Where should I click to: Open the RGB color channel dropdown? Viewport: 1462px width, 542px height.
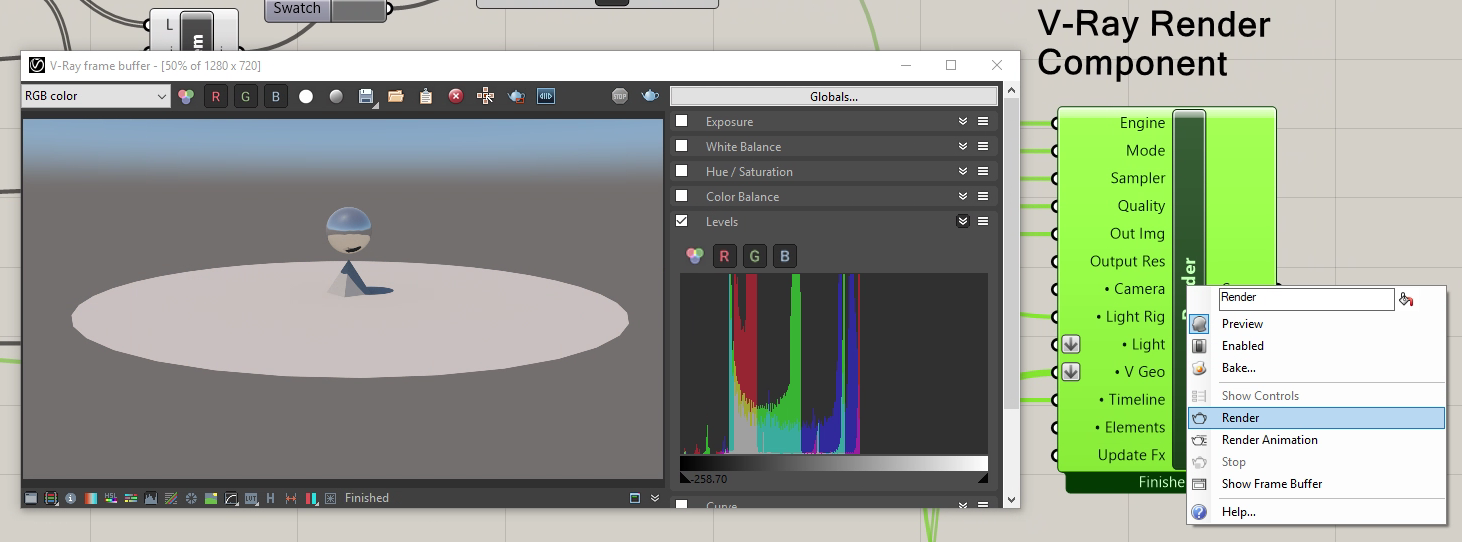pyautogui.click(x=96, y=96)
